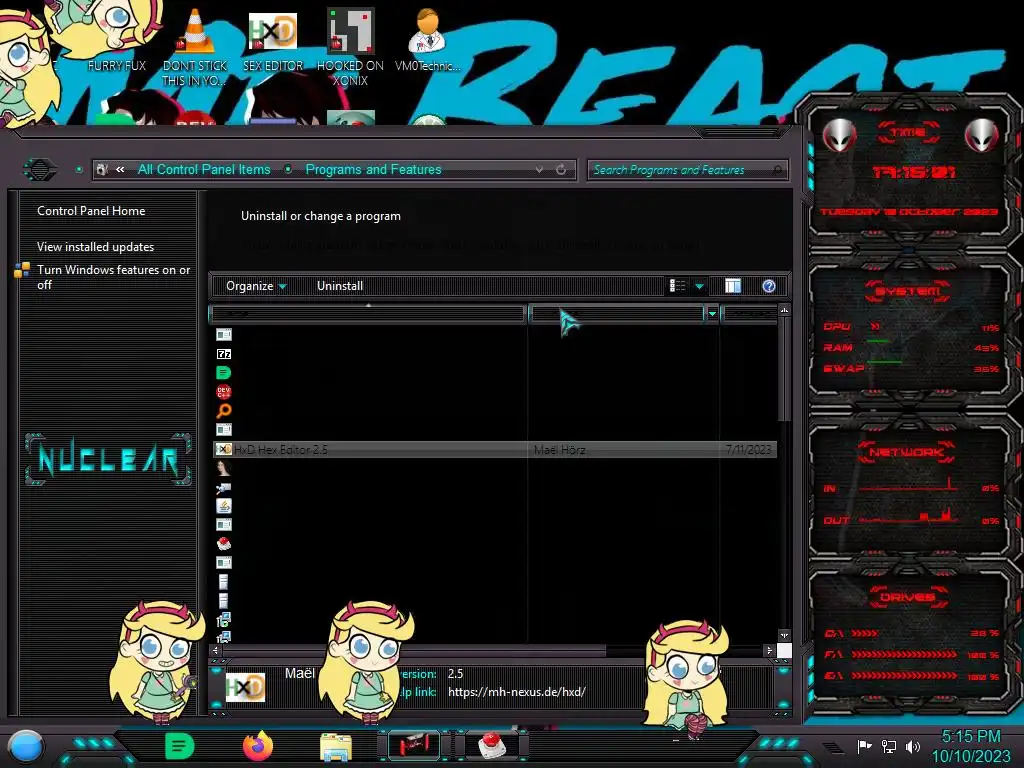1024x768 pixels.
Task: Click the Uninstall toolbar button
Action: coord(340,286)
